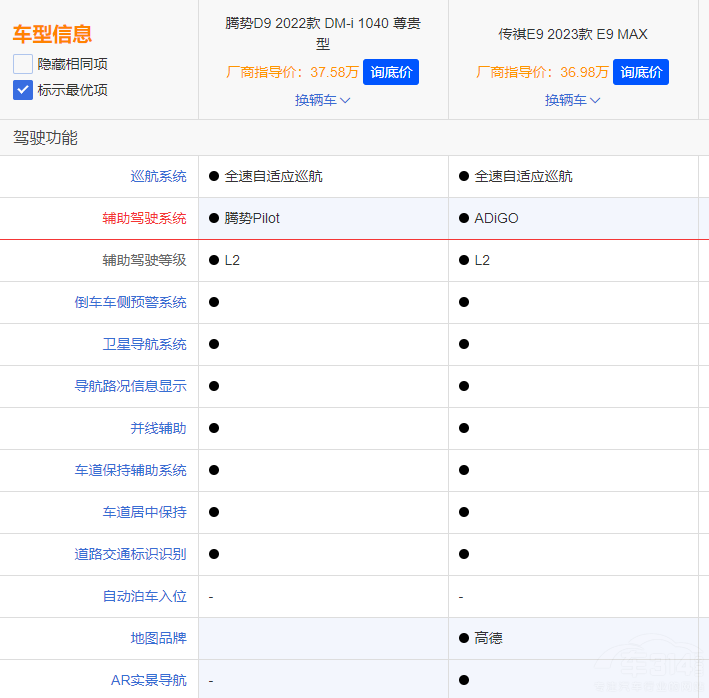
Task: Open the 卫星导航系统 link
Action: (x=144, y=344)
